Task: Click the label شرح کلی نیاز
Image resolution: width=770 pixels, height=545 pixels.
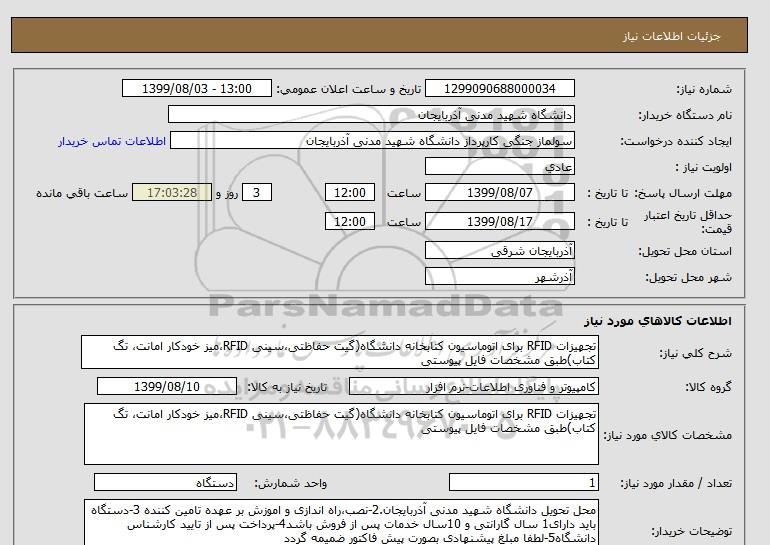Action: pos(695,353)
